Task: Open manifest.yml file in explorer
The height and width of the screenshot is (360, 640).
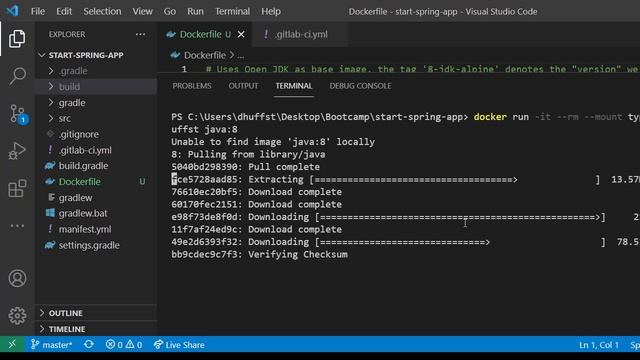Action: (96, 229)
